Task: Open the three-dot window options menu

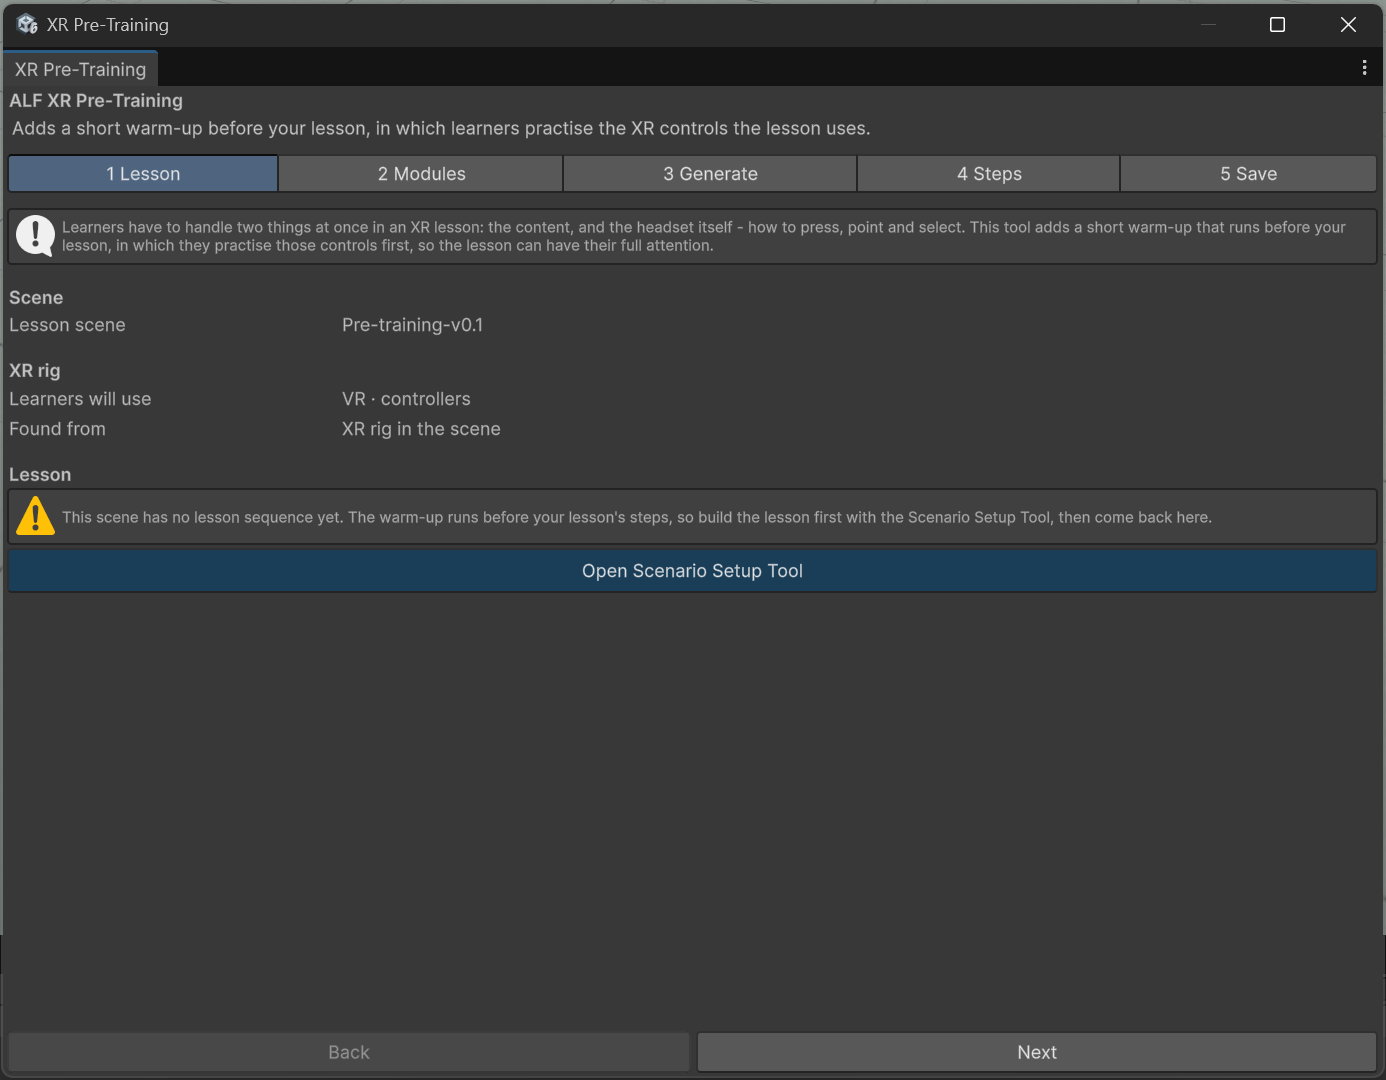Action: click(x=1364, y=67)
